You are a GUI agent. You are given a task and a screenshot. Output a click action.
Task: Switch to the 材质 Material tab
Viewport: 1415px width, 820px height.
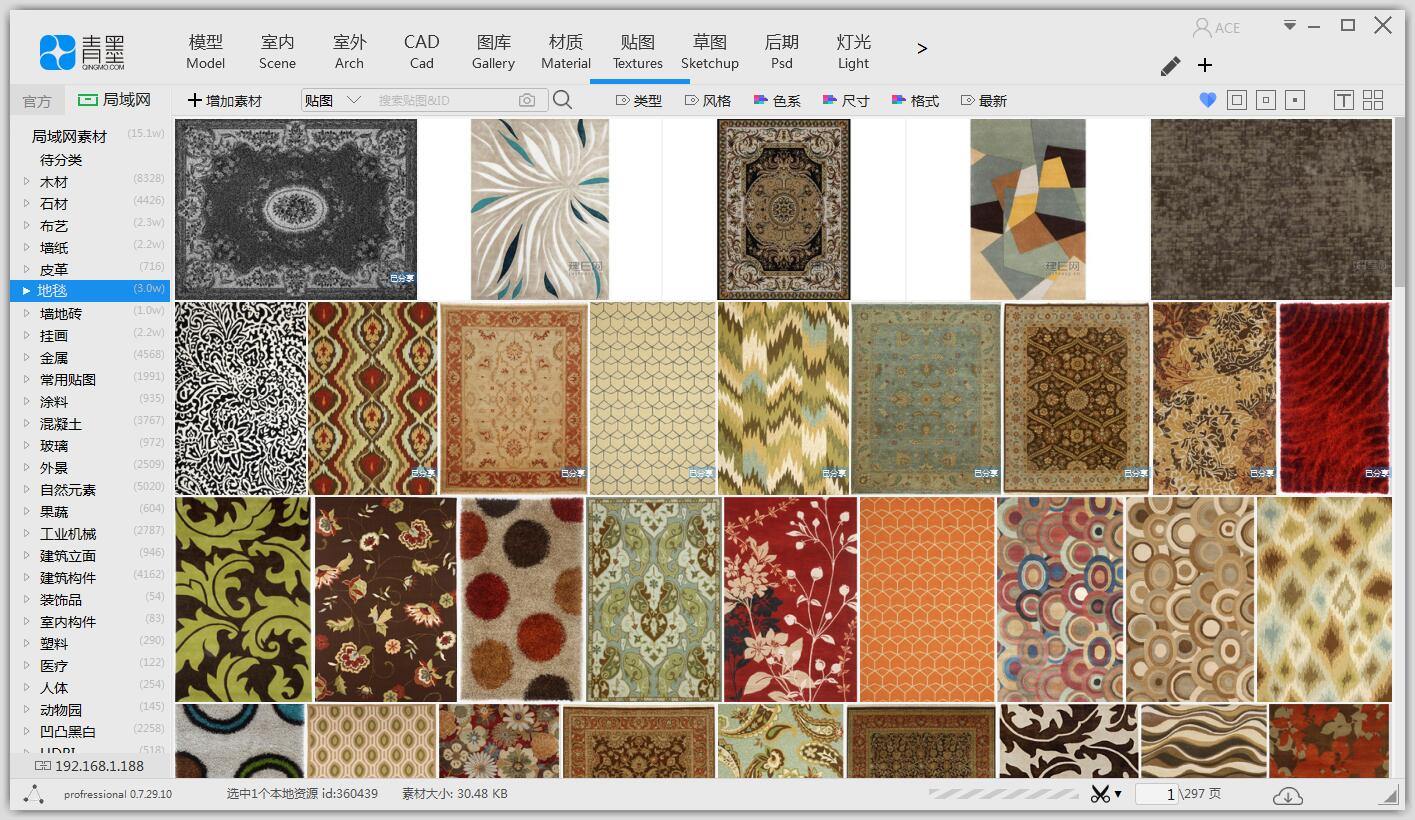(566, 51)
